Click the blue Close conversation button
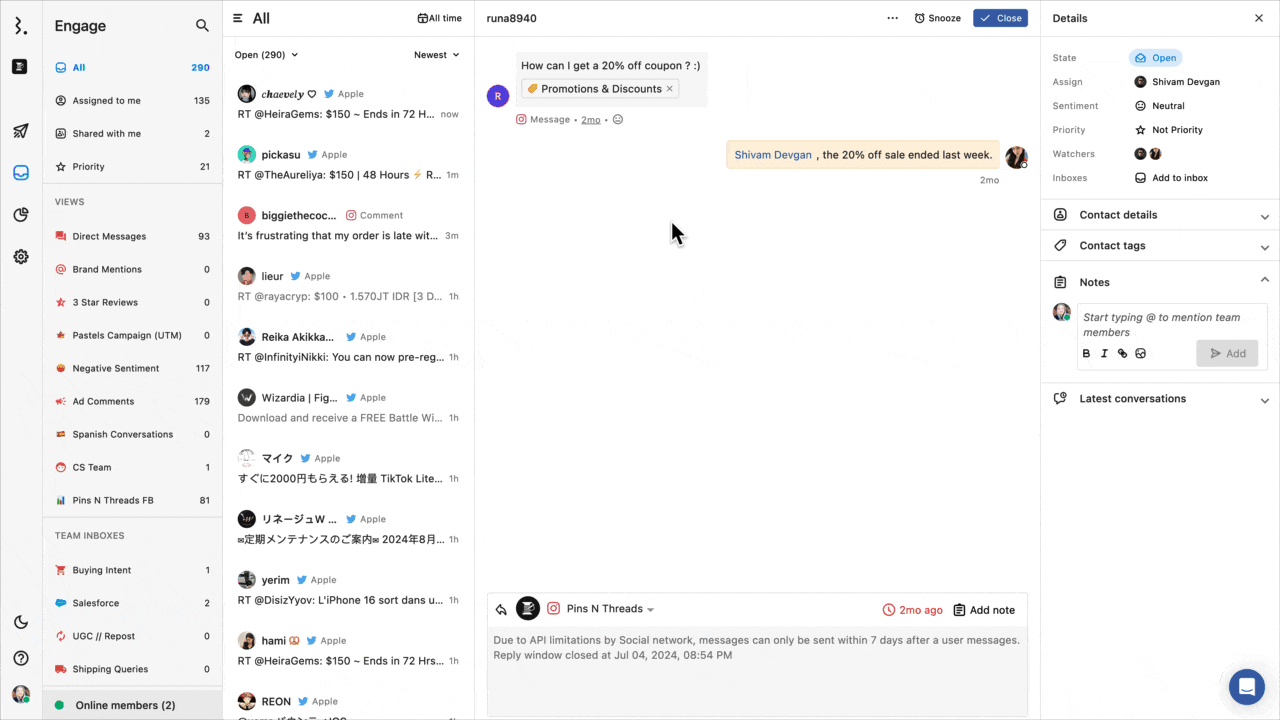The height and width of the screenshot is (720, 1280). pyautogui.click(x=1000, y=18)
